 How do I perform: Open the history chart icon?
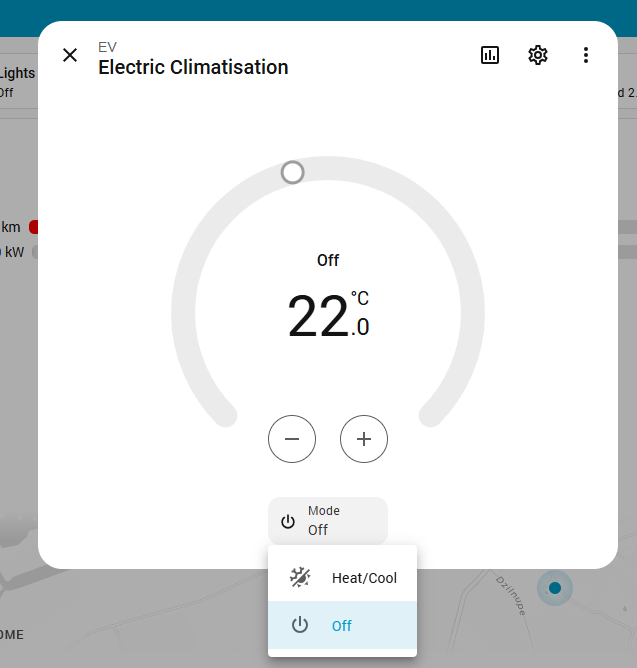pyautogui.click(x=490, y=55)
